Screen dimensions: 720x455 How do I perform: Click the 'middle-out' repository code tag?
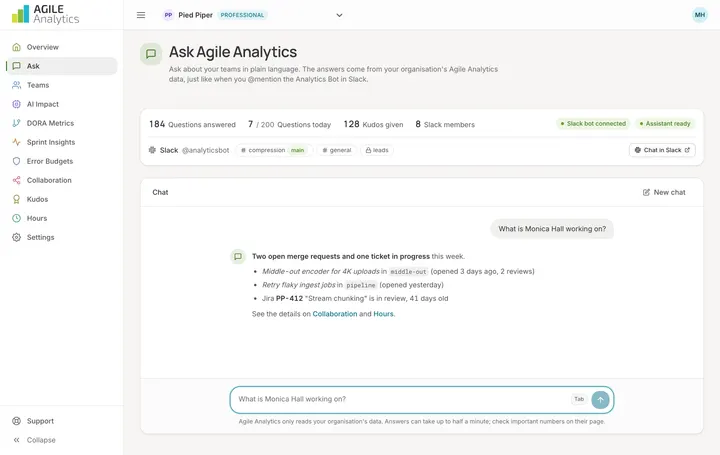pyautogui.click(x=408, y=272)
